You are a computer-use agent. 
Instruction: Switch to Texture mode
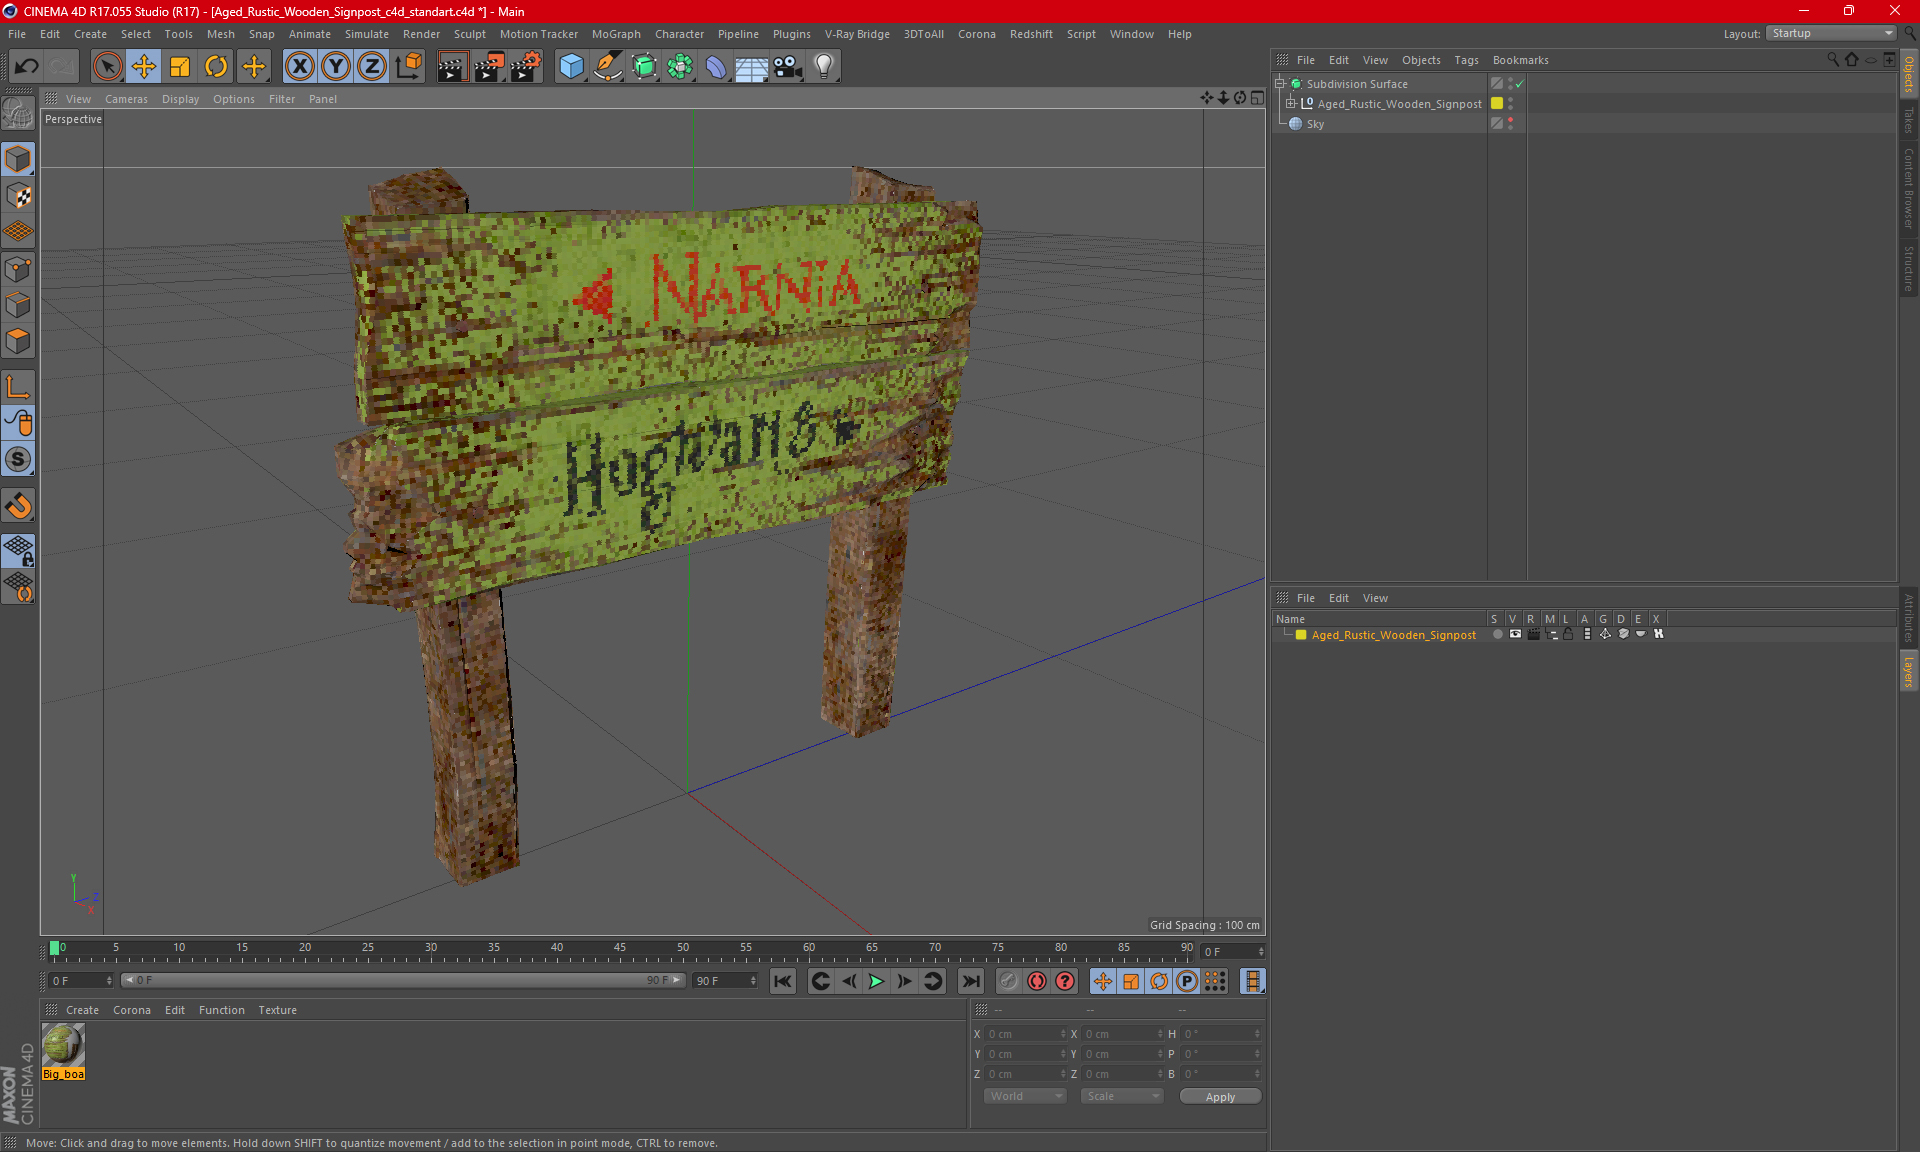click(x=18, y=196)
